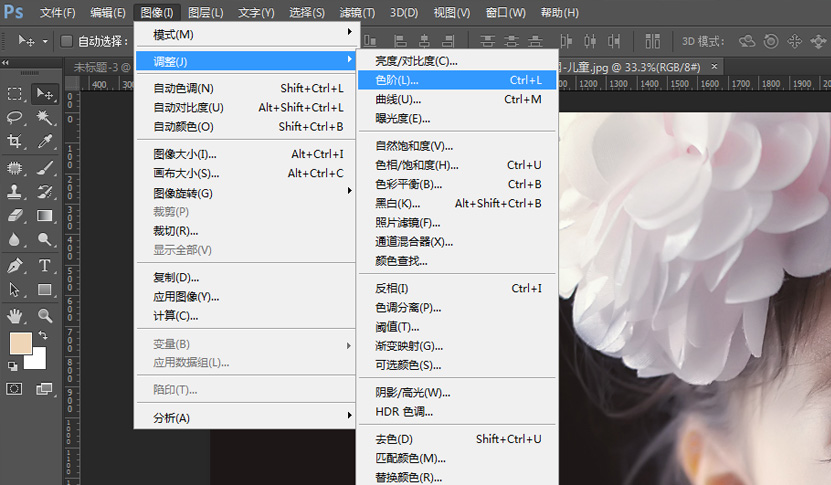Open the 窗口(W) menu
Viewport: 831px width, 485px height.
tap(506, 12)
